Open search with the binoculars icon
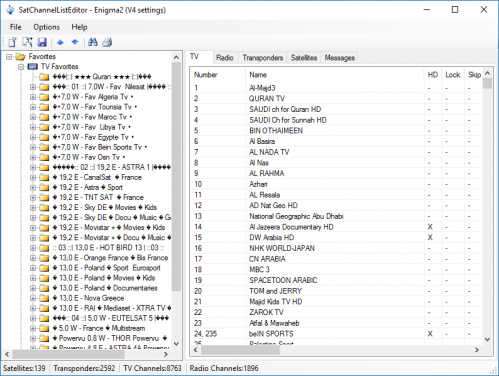 pos(93,42)
